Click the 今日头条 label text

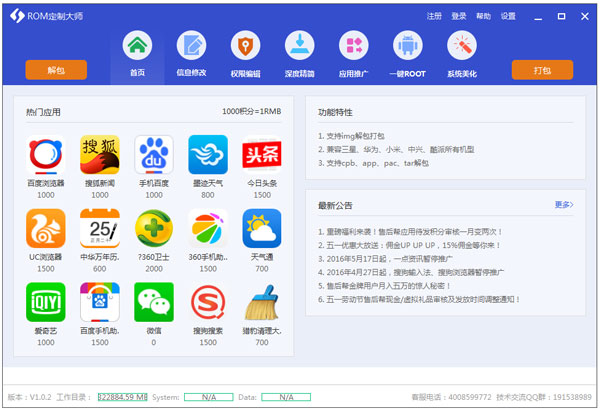(262, 183)
